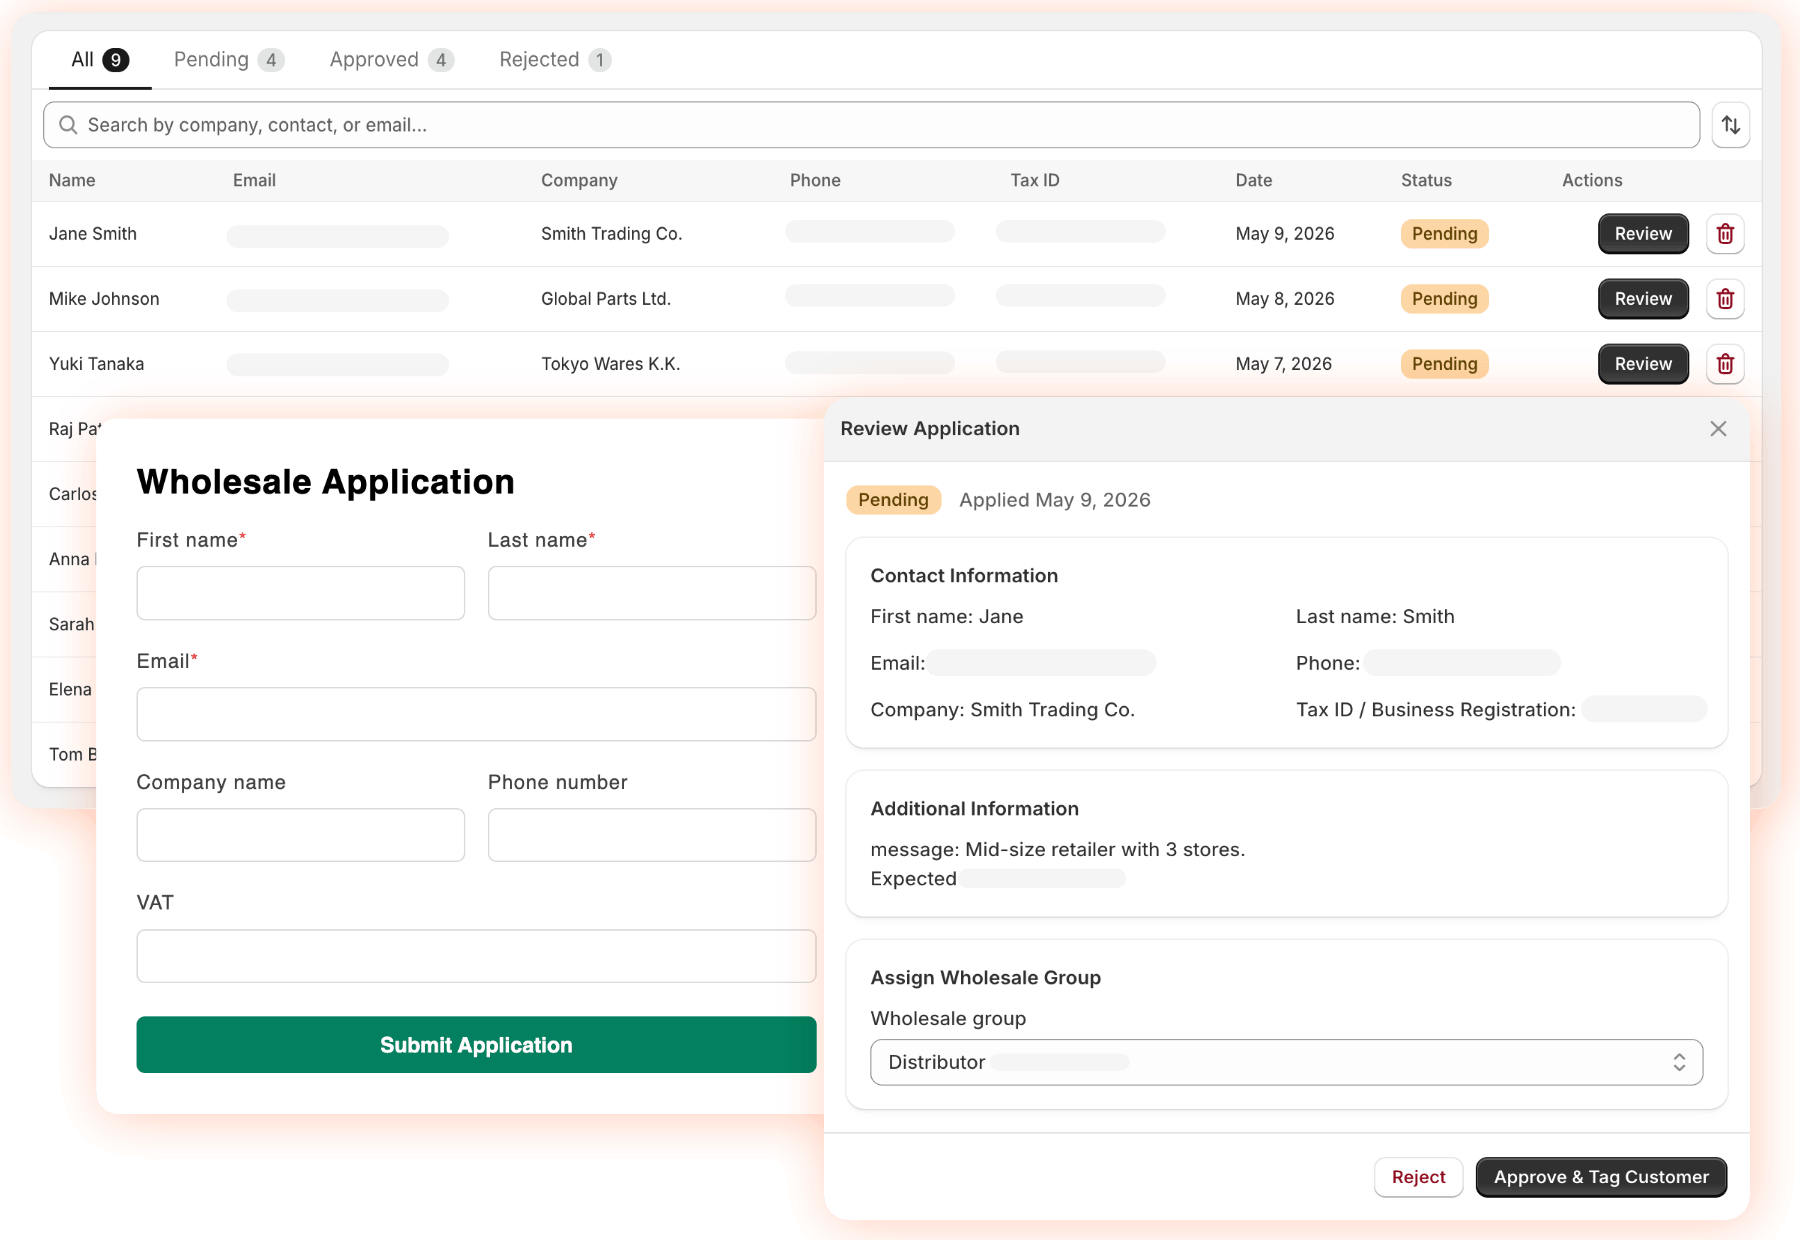Click First name: Jane in review panel

pos(946,617)
